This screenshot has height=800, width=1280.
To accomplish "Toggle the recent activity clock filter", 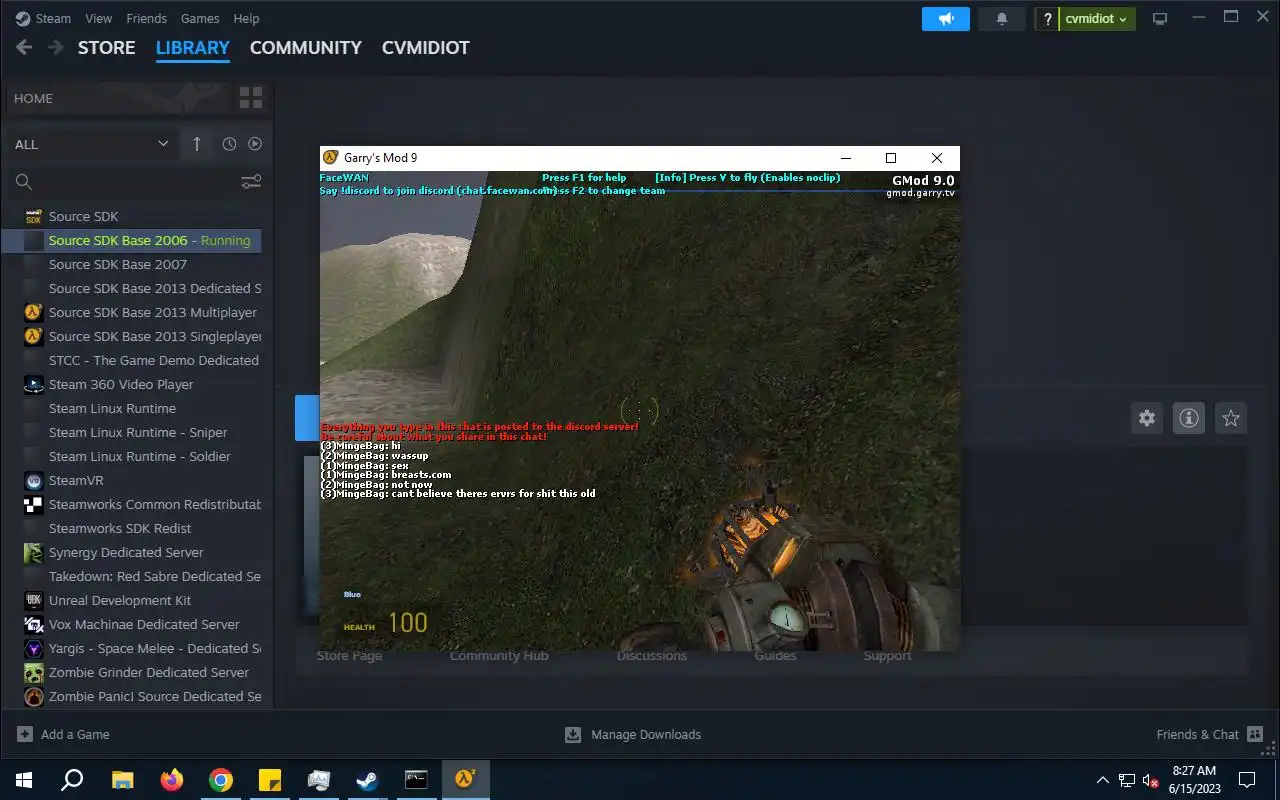I will [229, 144].
